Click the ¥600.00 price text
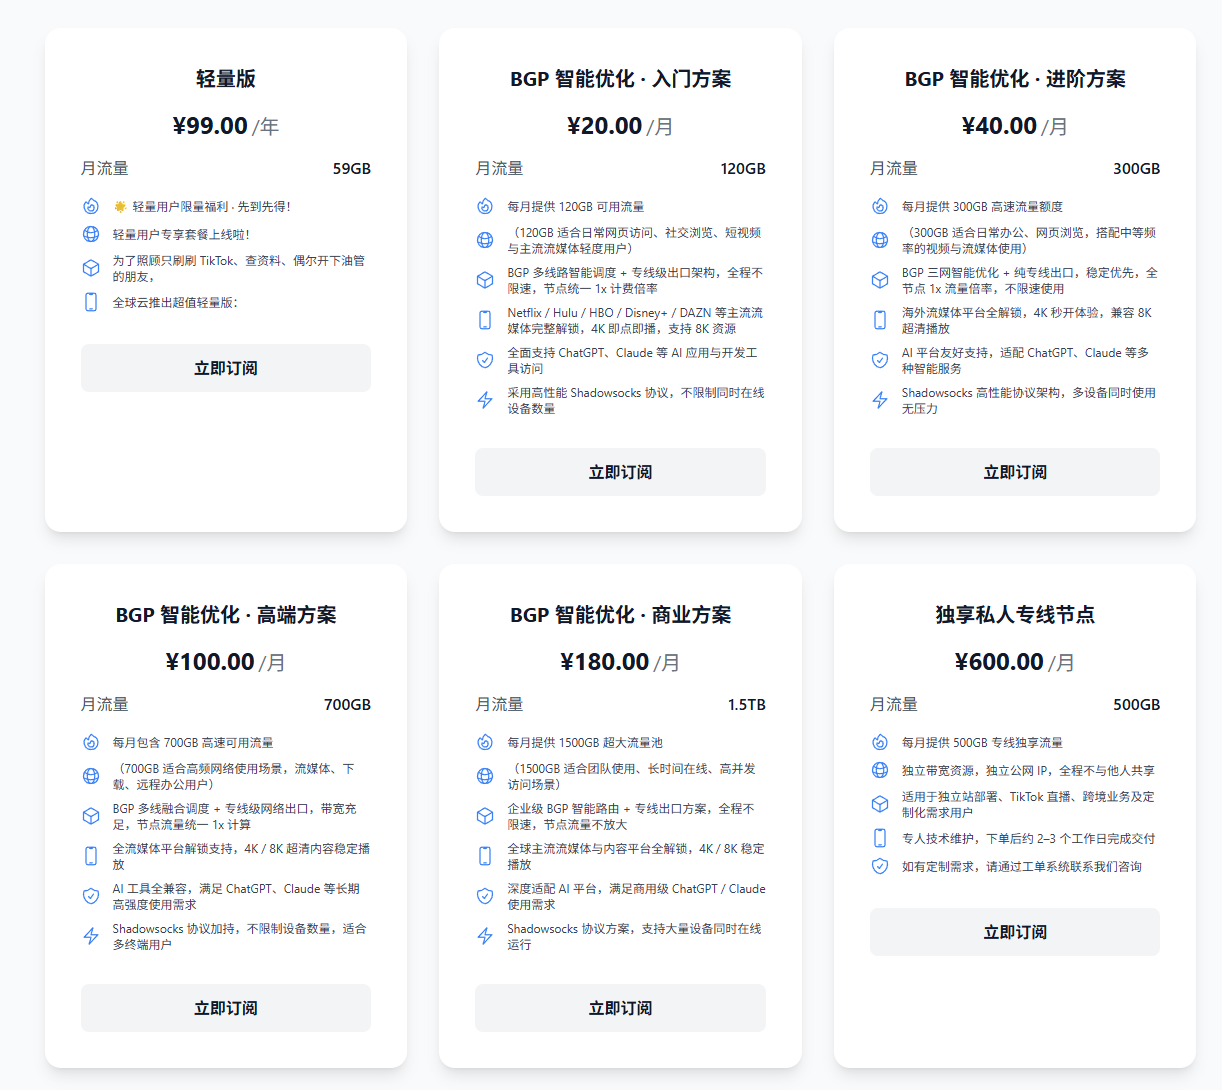1222x1090 pixels. 1001,661
